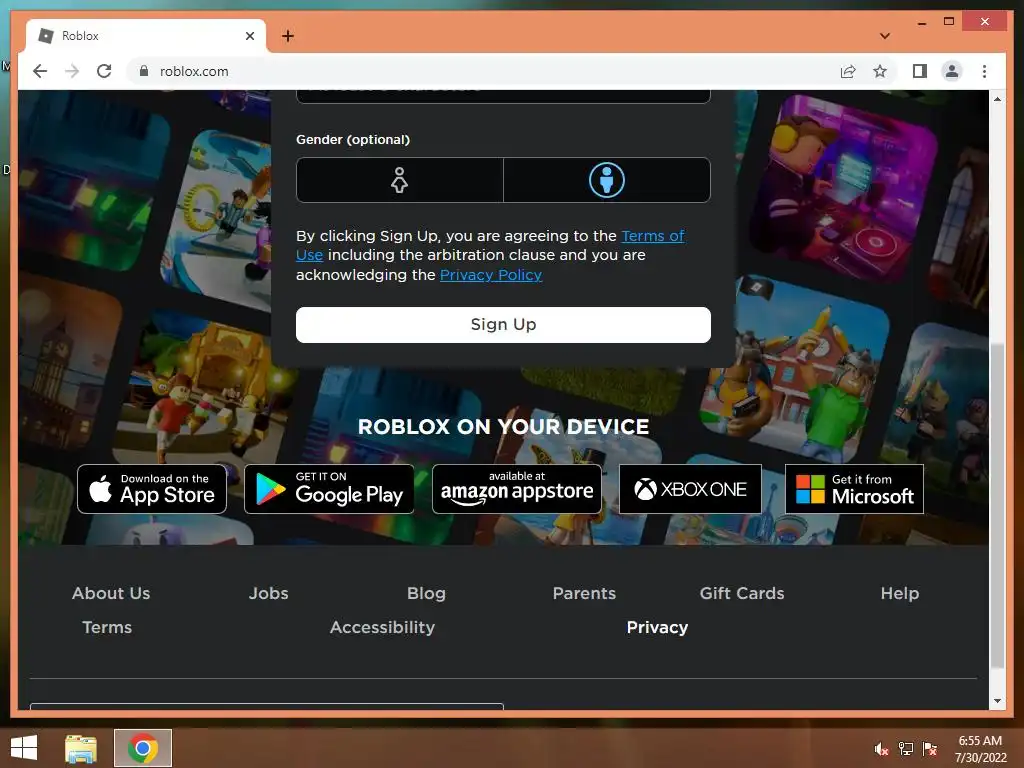
Task: Click the scrollbar down arrow
Action: tap(997, 701)
